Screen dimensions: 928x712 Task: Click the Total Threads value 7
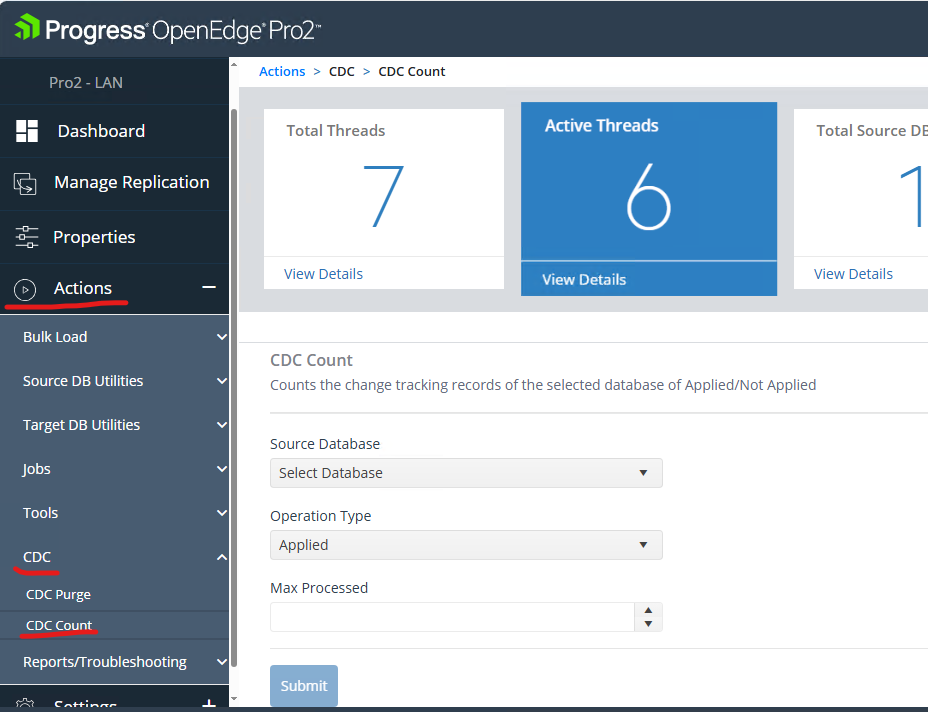pos(383,196)
